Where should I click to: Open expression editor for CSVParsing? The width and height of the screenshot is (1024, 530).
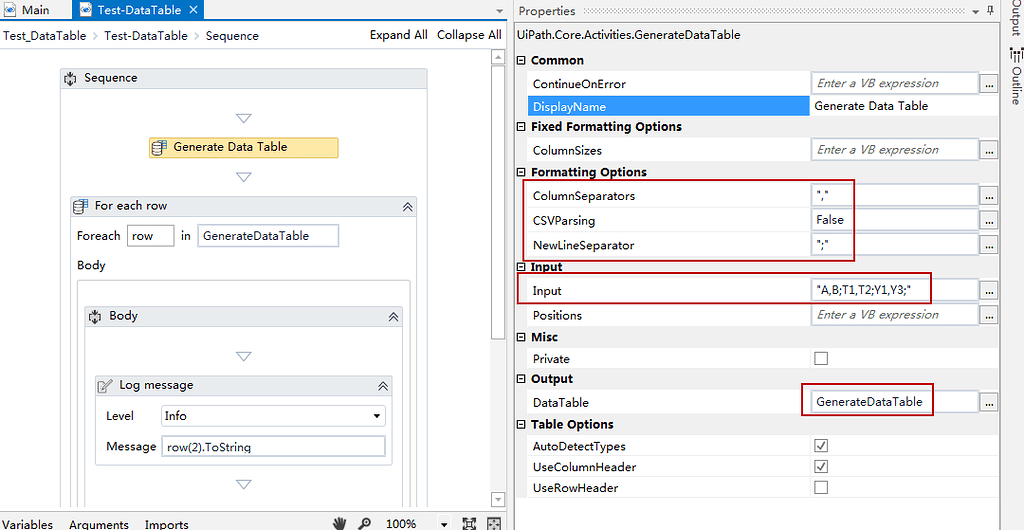[989, 221]
